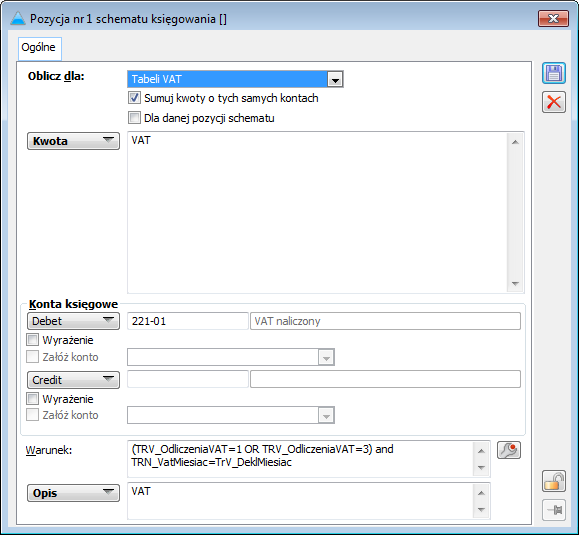Open the condition wizard via wrench icon
The height and width of the screenshot is (535, 579).
coord(508,450)
